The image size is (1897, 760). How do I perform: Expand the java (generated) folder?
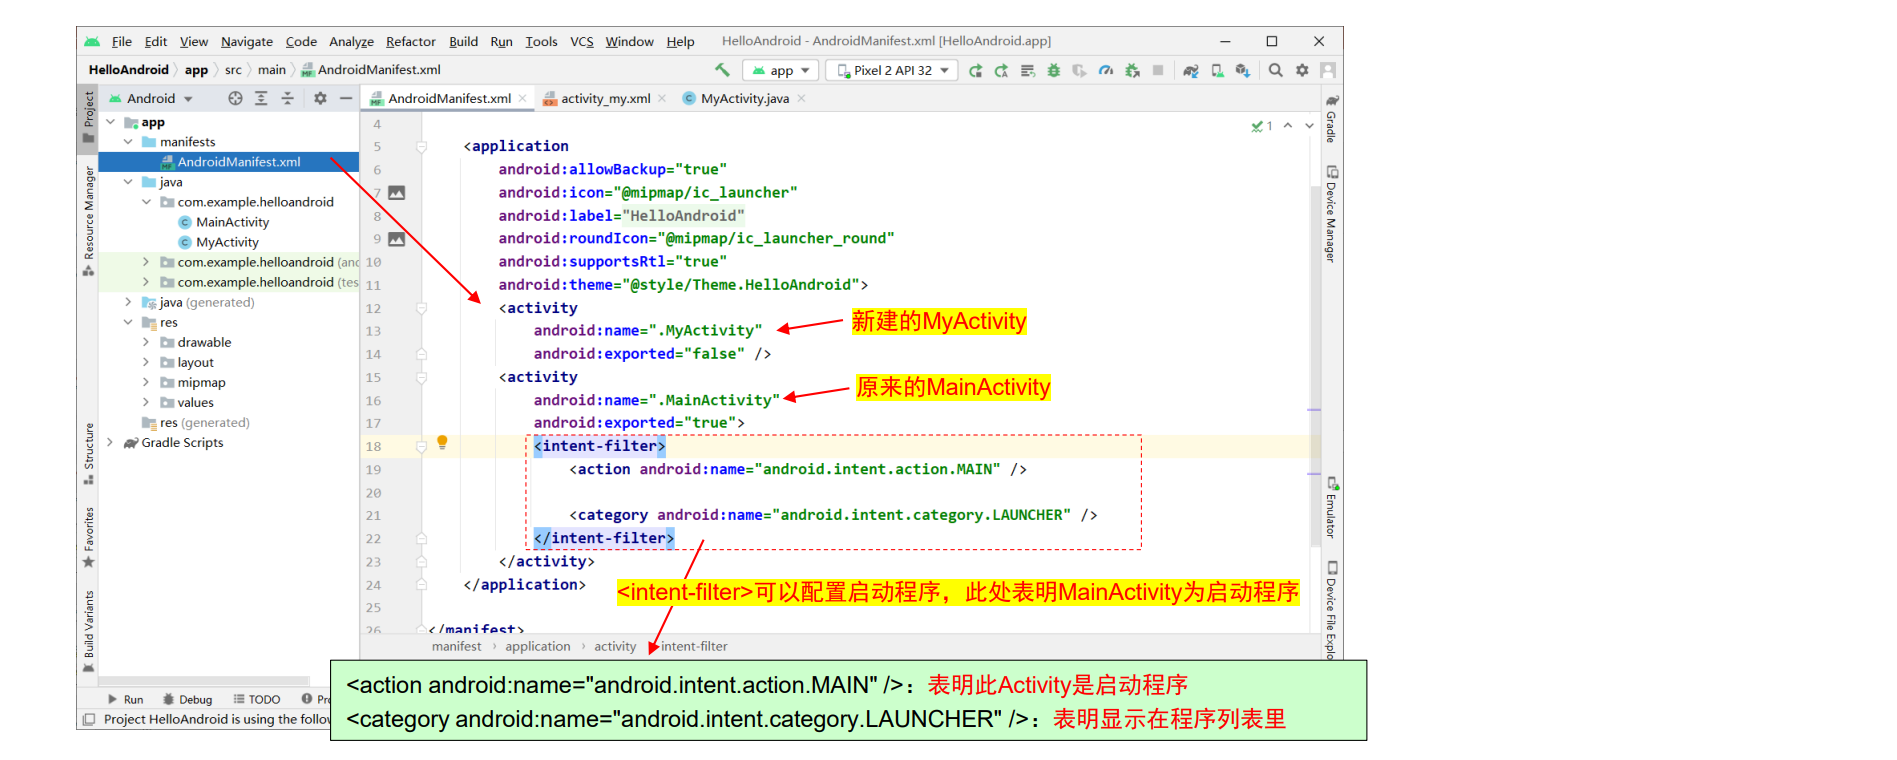pyautogui.click(x=128, y=302)
